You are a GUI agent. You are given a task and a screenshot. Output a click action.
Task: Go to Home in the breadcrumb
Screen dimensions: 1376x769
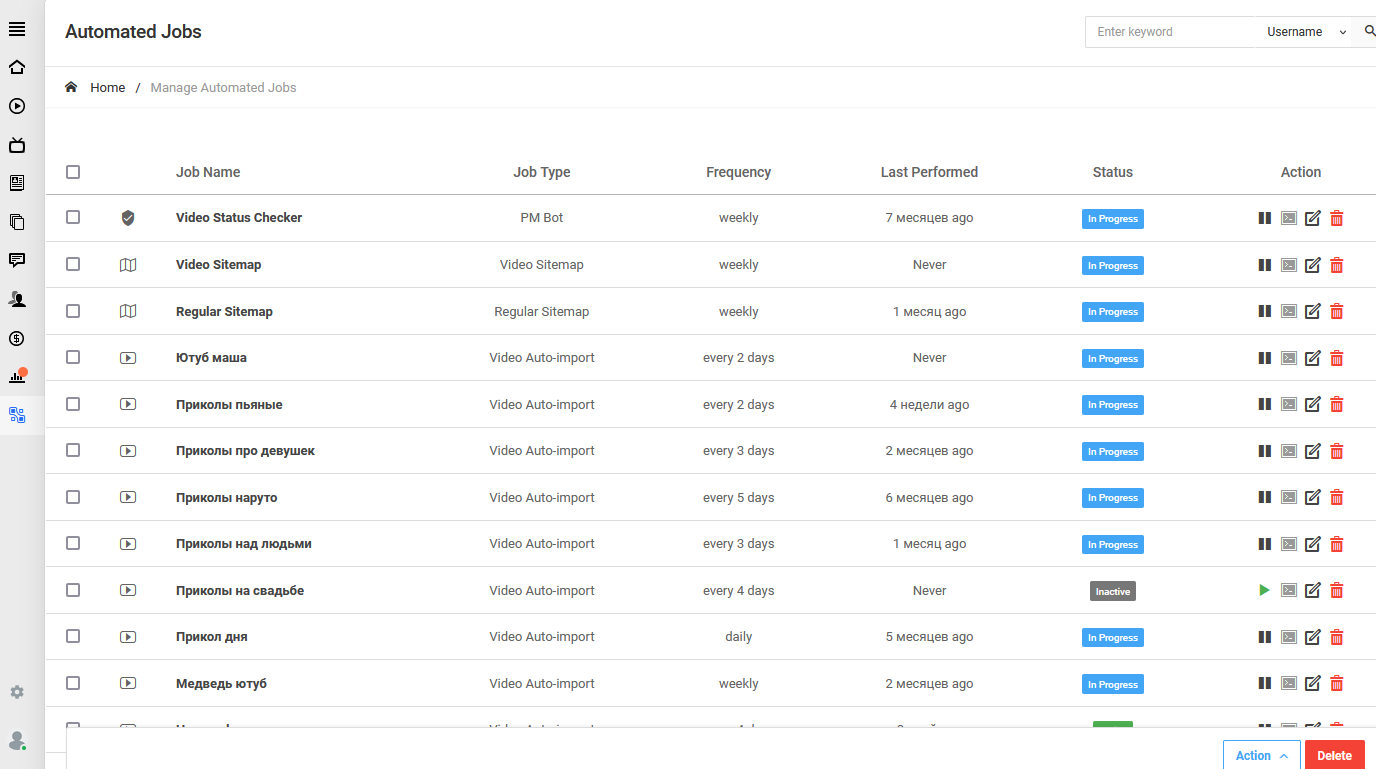(x=107, y=88)
